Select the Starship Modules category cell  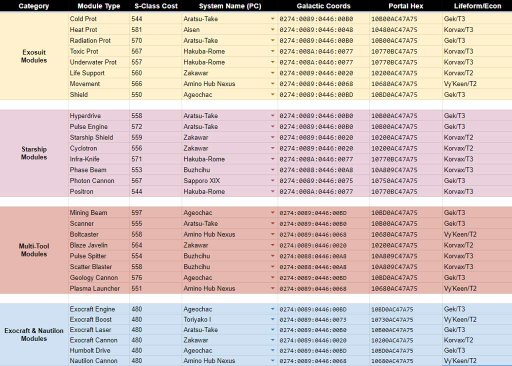pos(34,153)
